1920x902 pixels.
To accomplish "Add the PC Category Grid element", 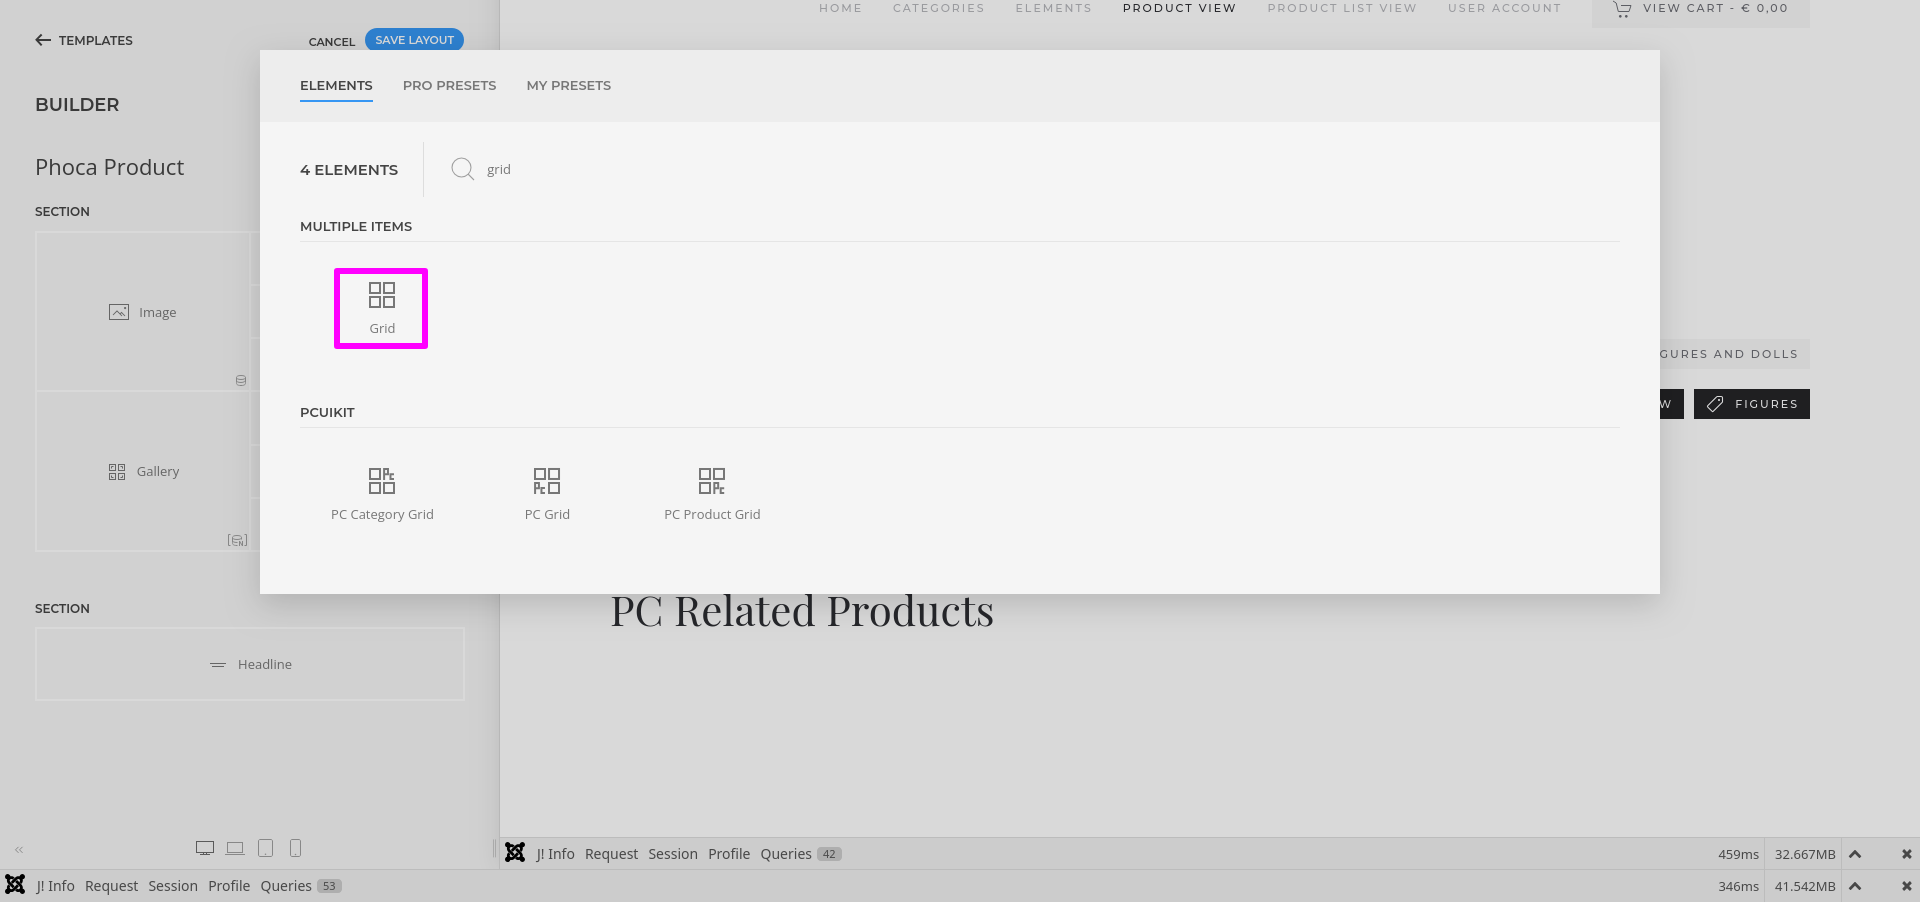I will [x=382, y=494].
